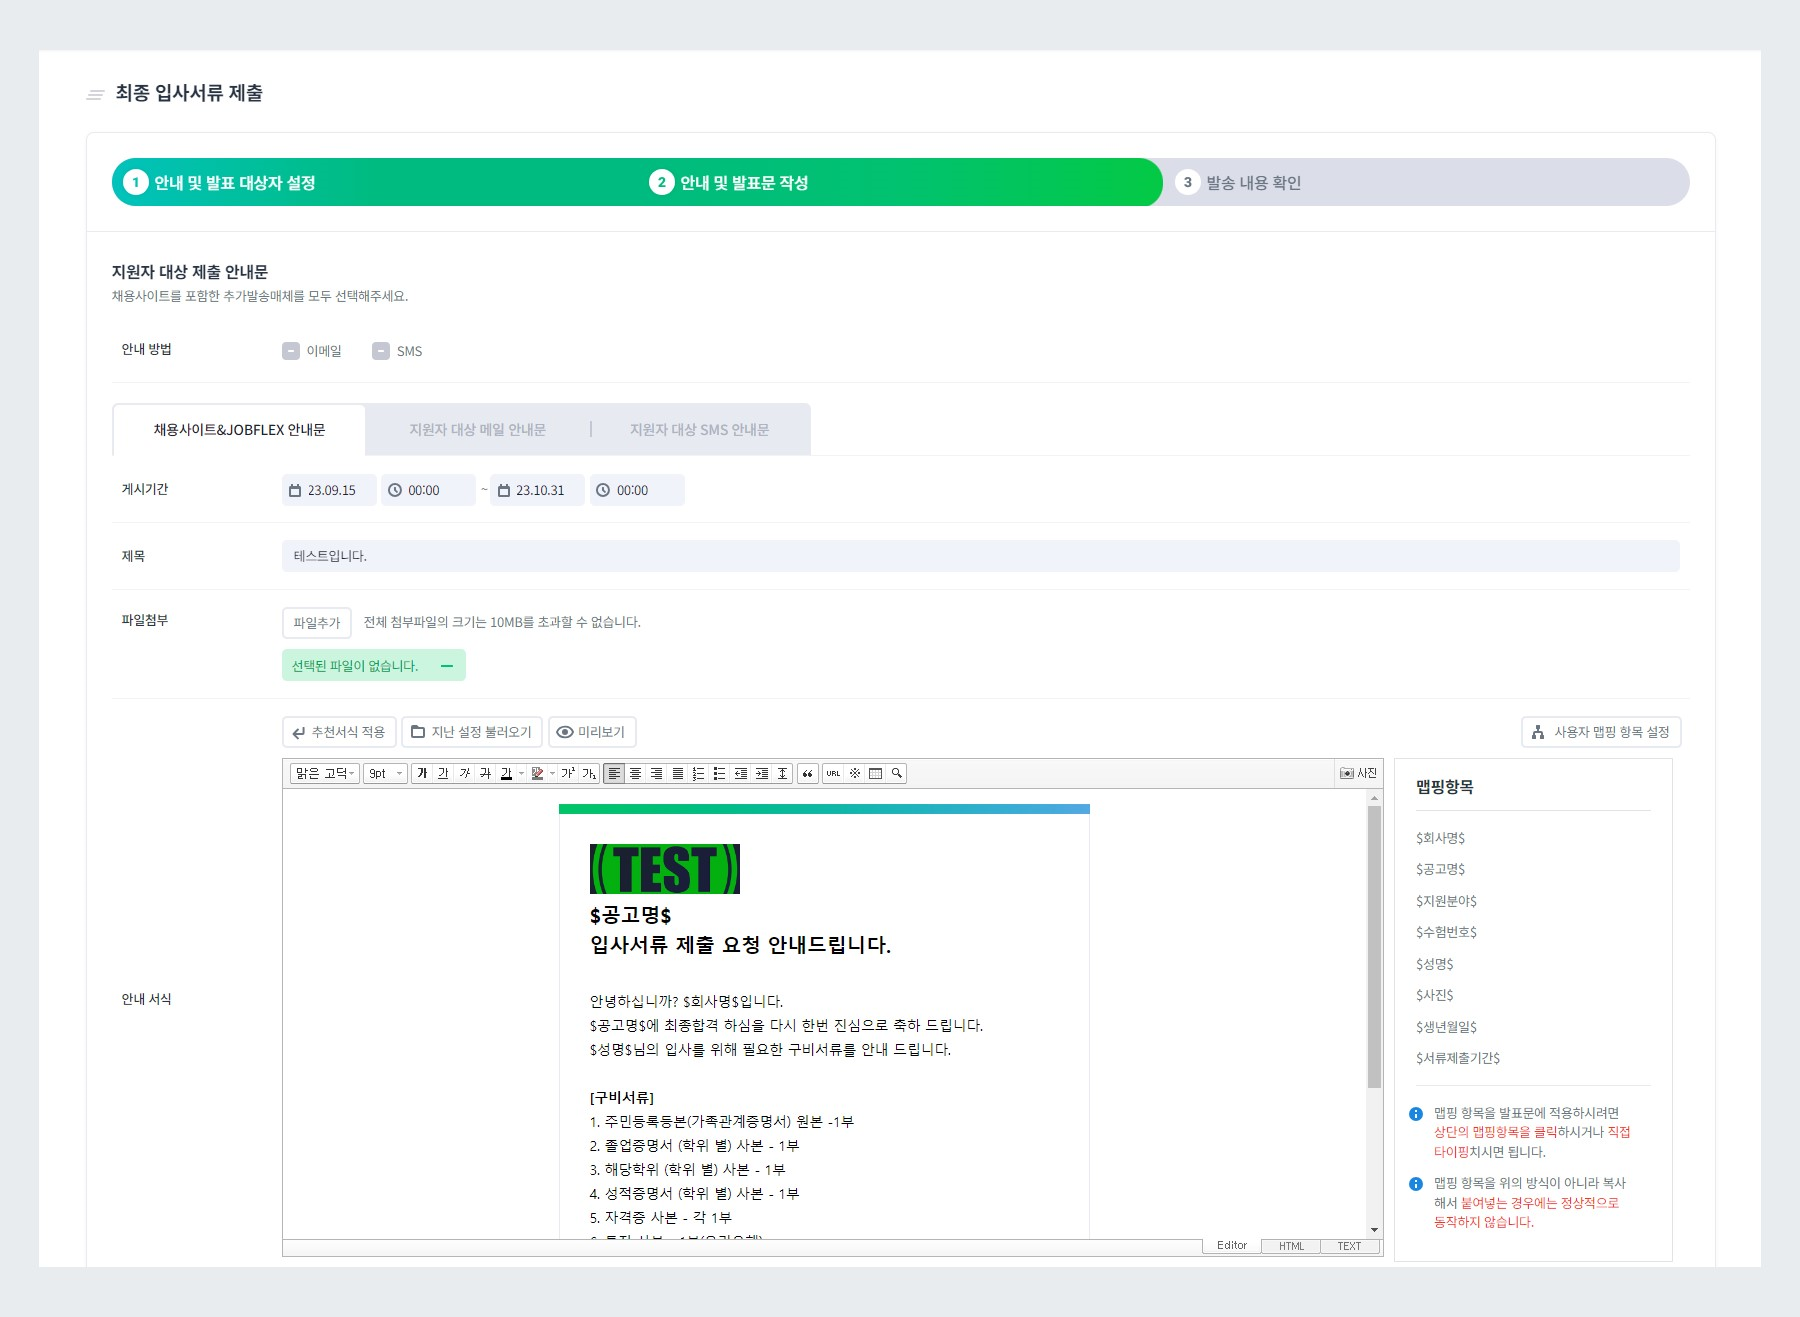Enable the SMS notification checkbox
Viewport: 1800px width, 1317px height.
380,351
